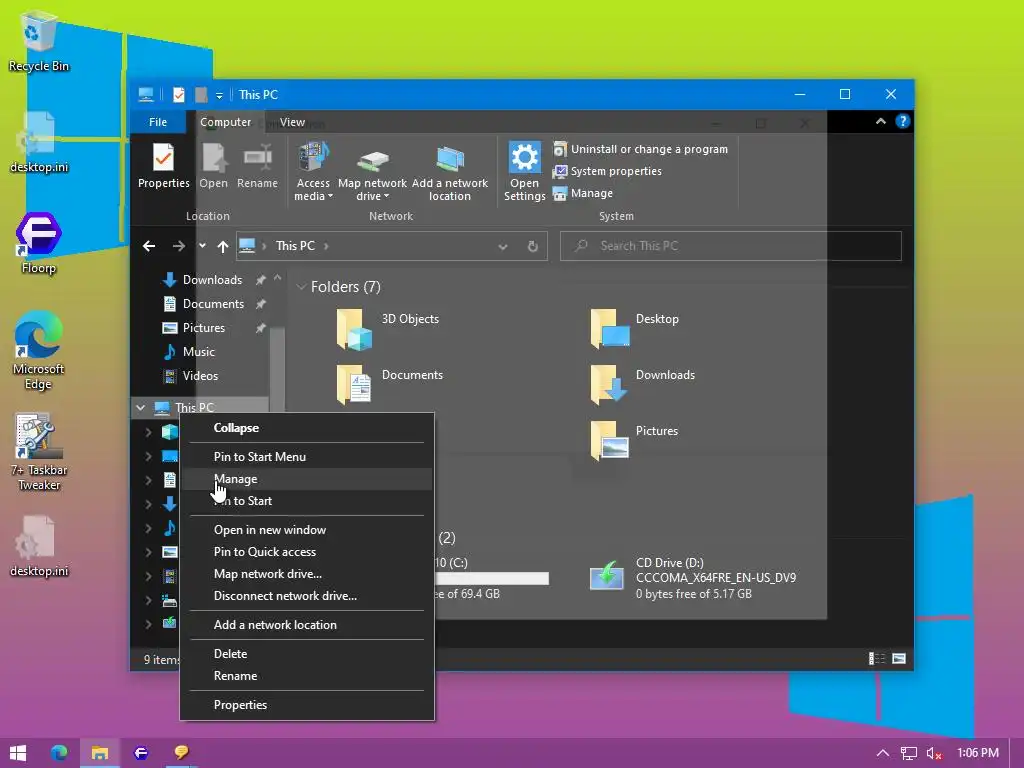Refresh the This PC view
Image resolution: width=1024 pixels, height=768 pixels.
pyautogui.click(x=533, y=246)
